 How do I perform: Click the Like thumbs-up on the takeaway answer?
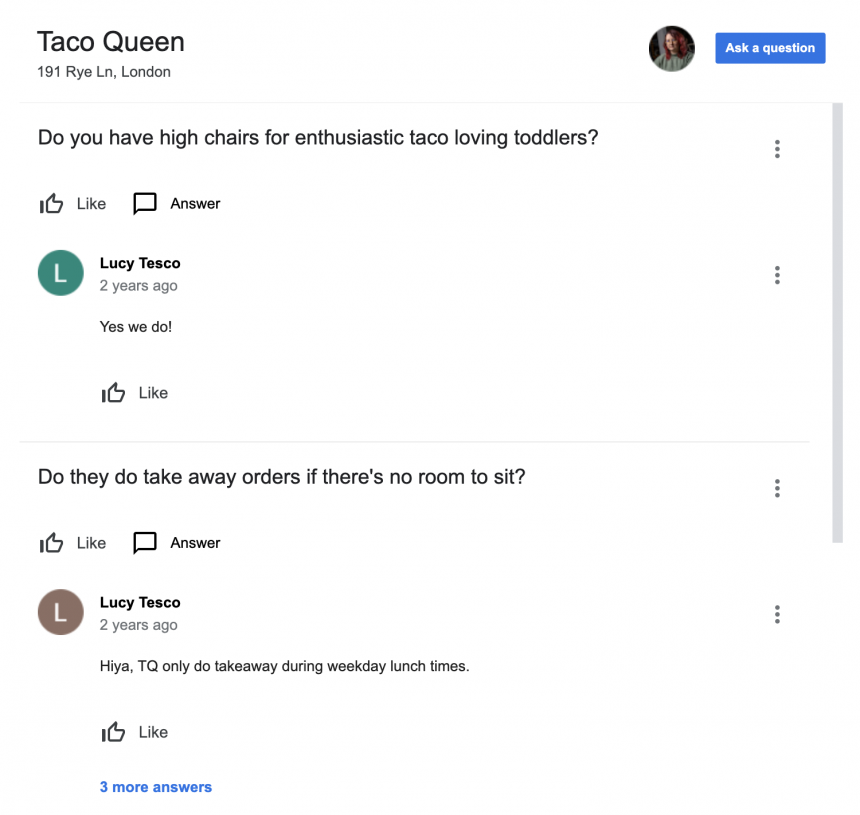114,731
